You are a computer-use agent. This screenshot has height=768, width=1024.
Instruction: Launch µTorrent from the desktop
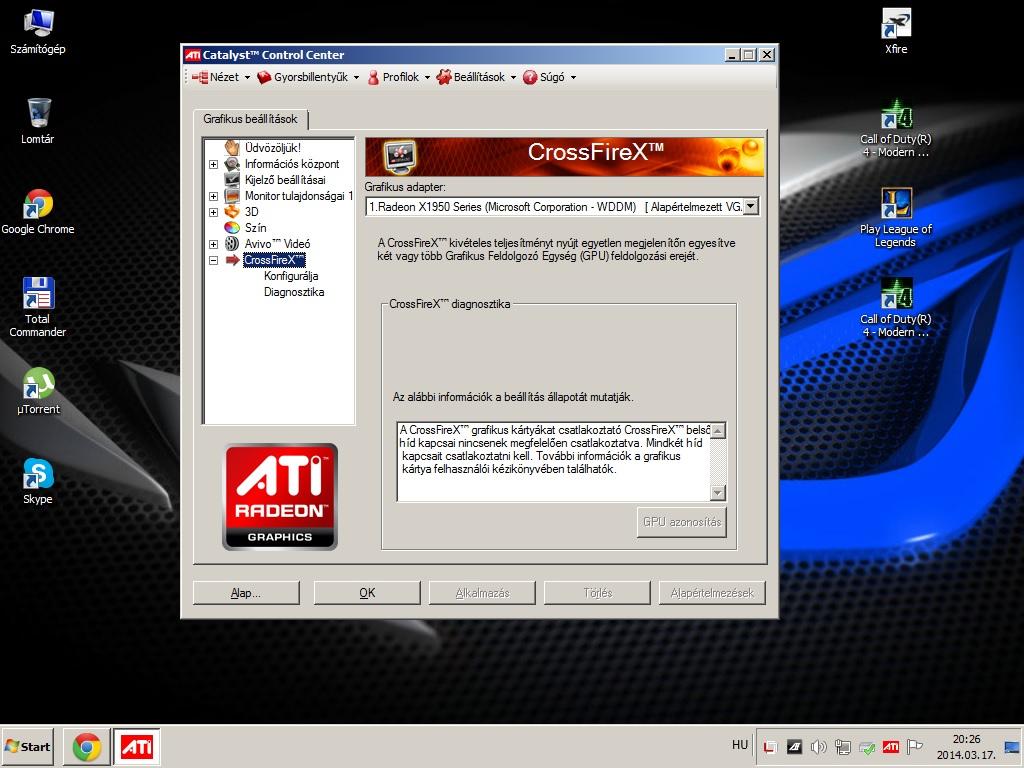point(38,391)
